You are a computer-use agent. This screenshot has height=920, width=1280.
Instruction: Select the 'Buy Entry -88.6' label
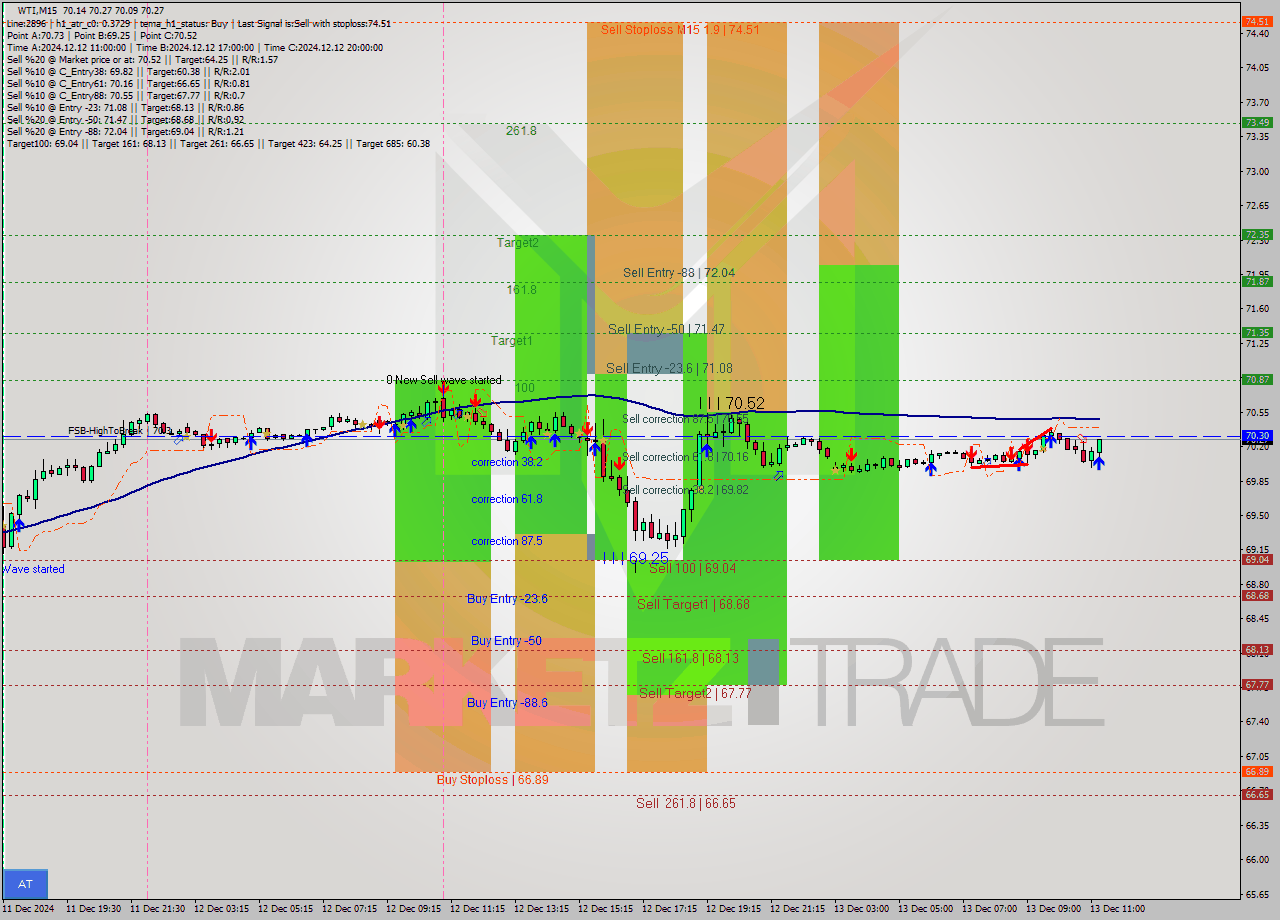click(x=507, y=703)
